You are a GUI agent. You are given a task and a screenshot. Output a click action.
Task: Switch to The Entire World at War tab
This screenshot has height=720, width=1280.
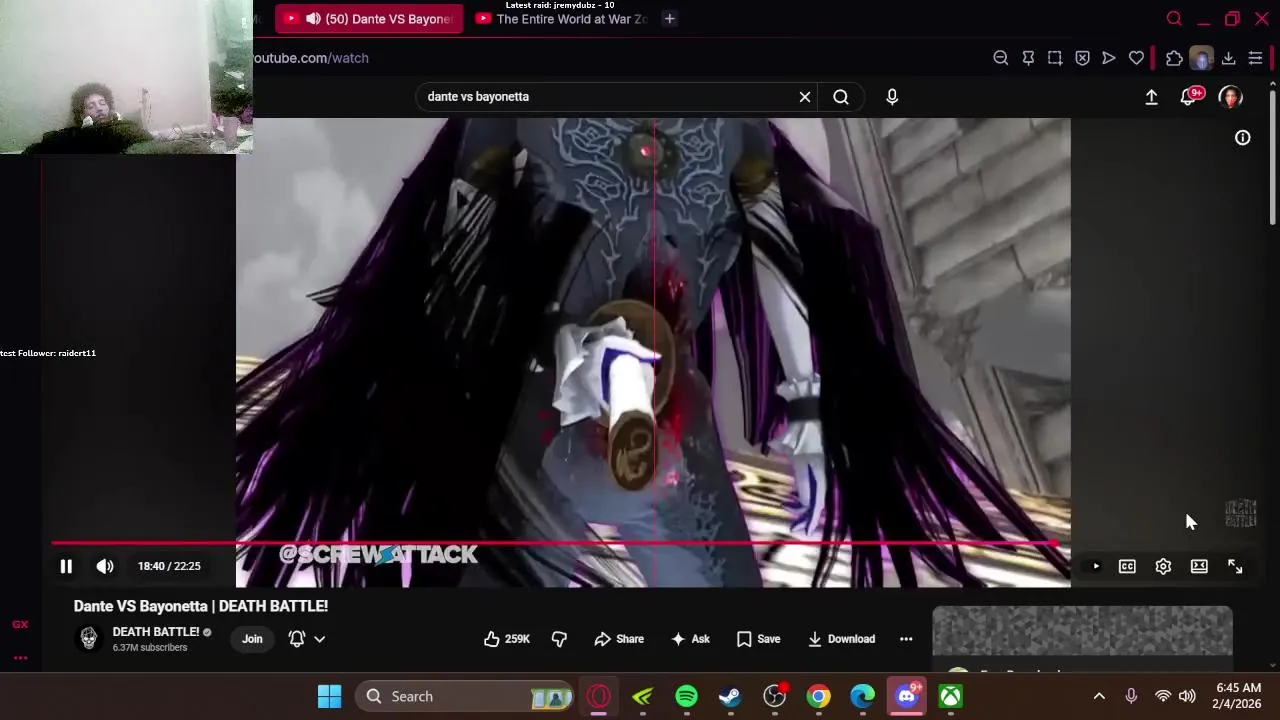tap(561, 19)
